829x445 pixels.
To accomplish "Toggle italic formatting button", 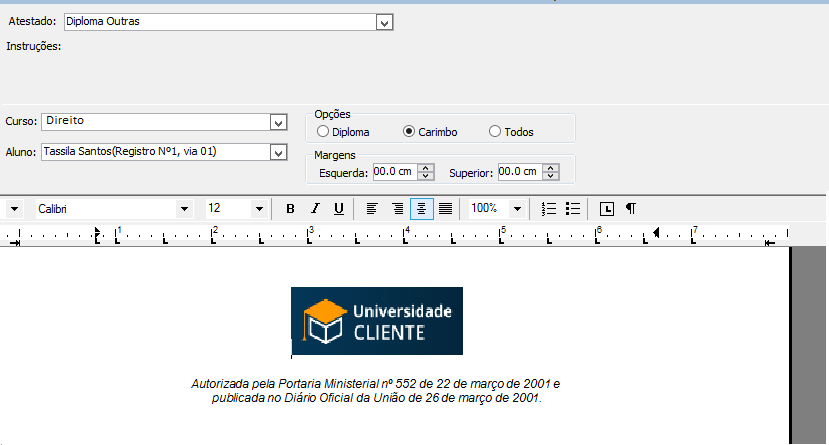I will pos(314,209).
